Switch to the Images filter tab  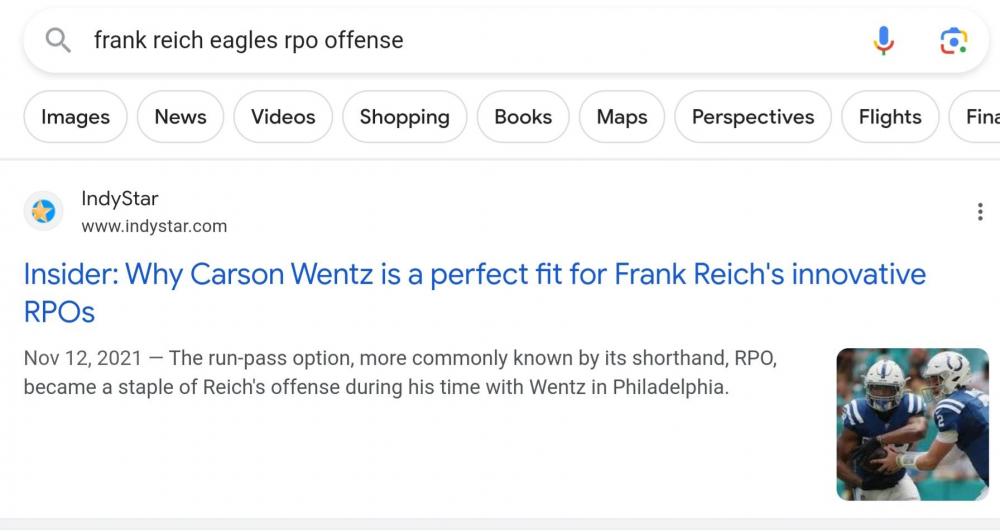pos(75,117)
